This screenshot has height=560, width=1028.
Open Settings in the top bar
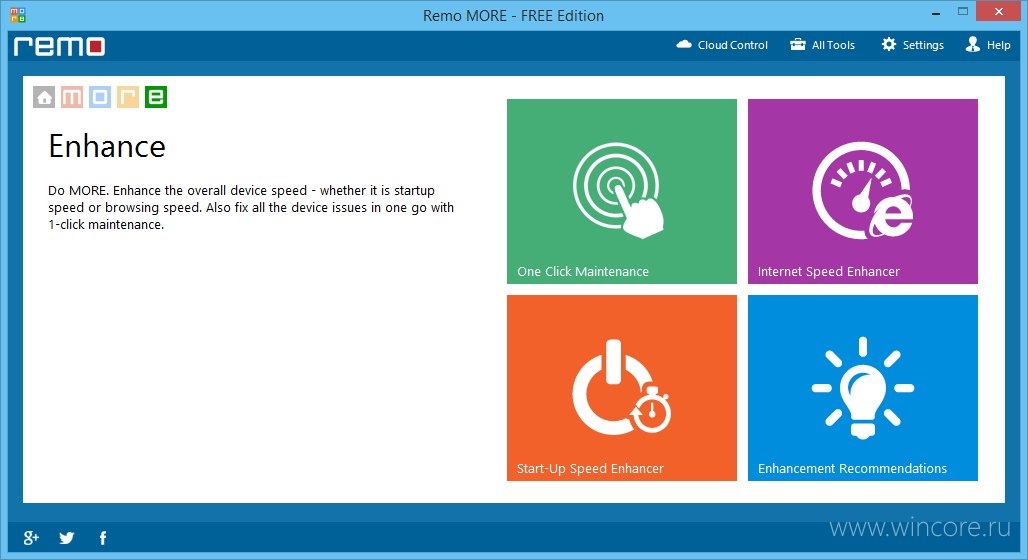point(913,45)
